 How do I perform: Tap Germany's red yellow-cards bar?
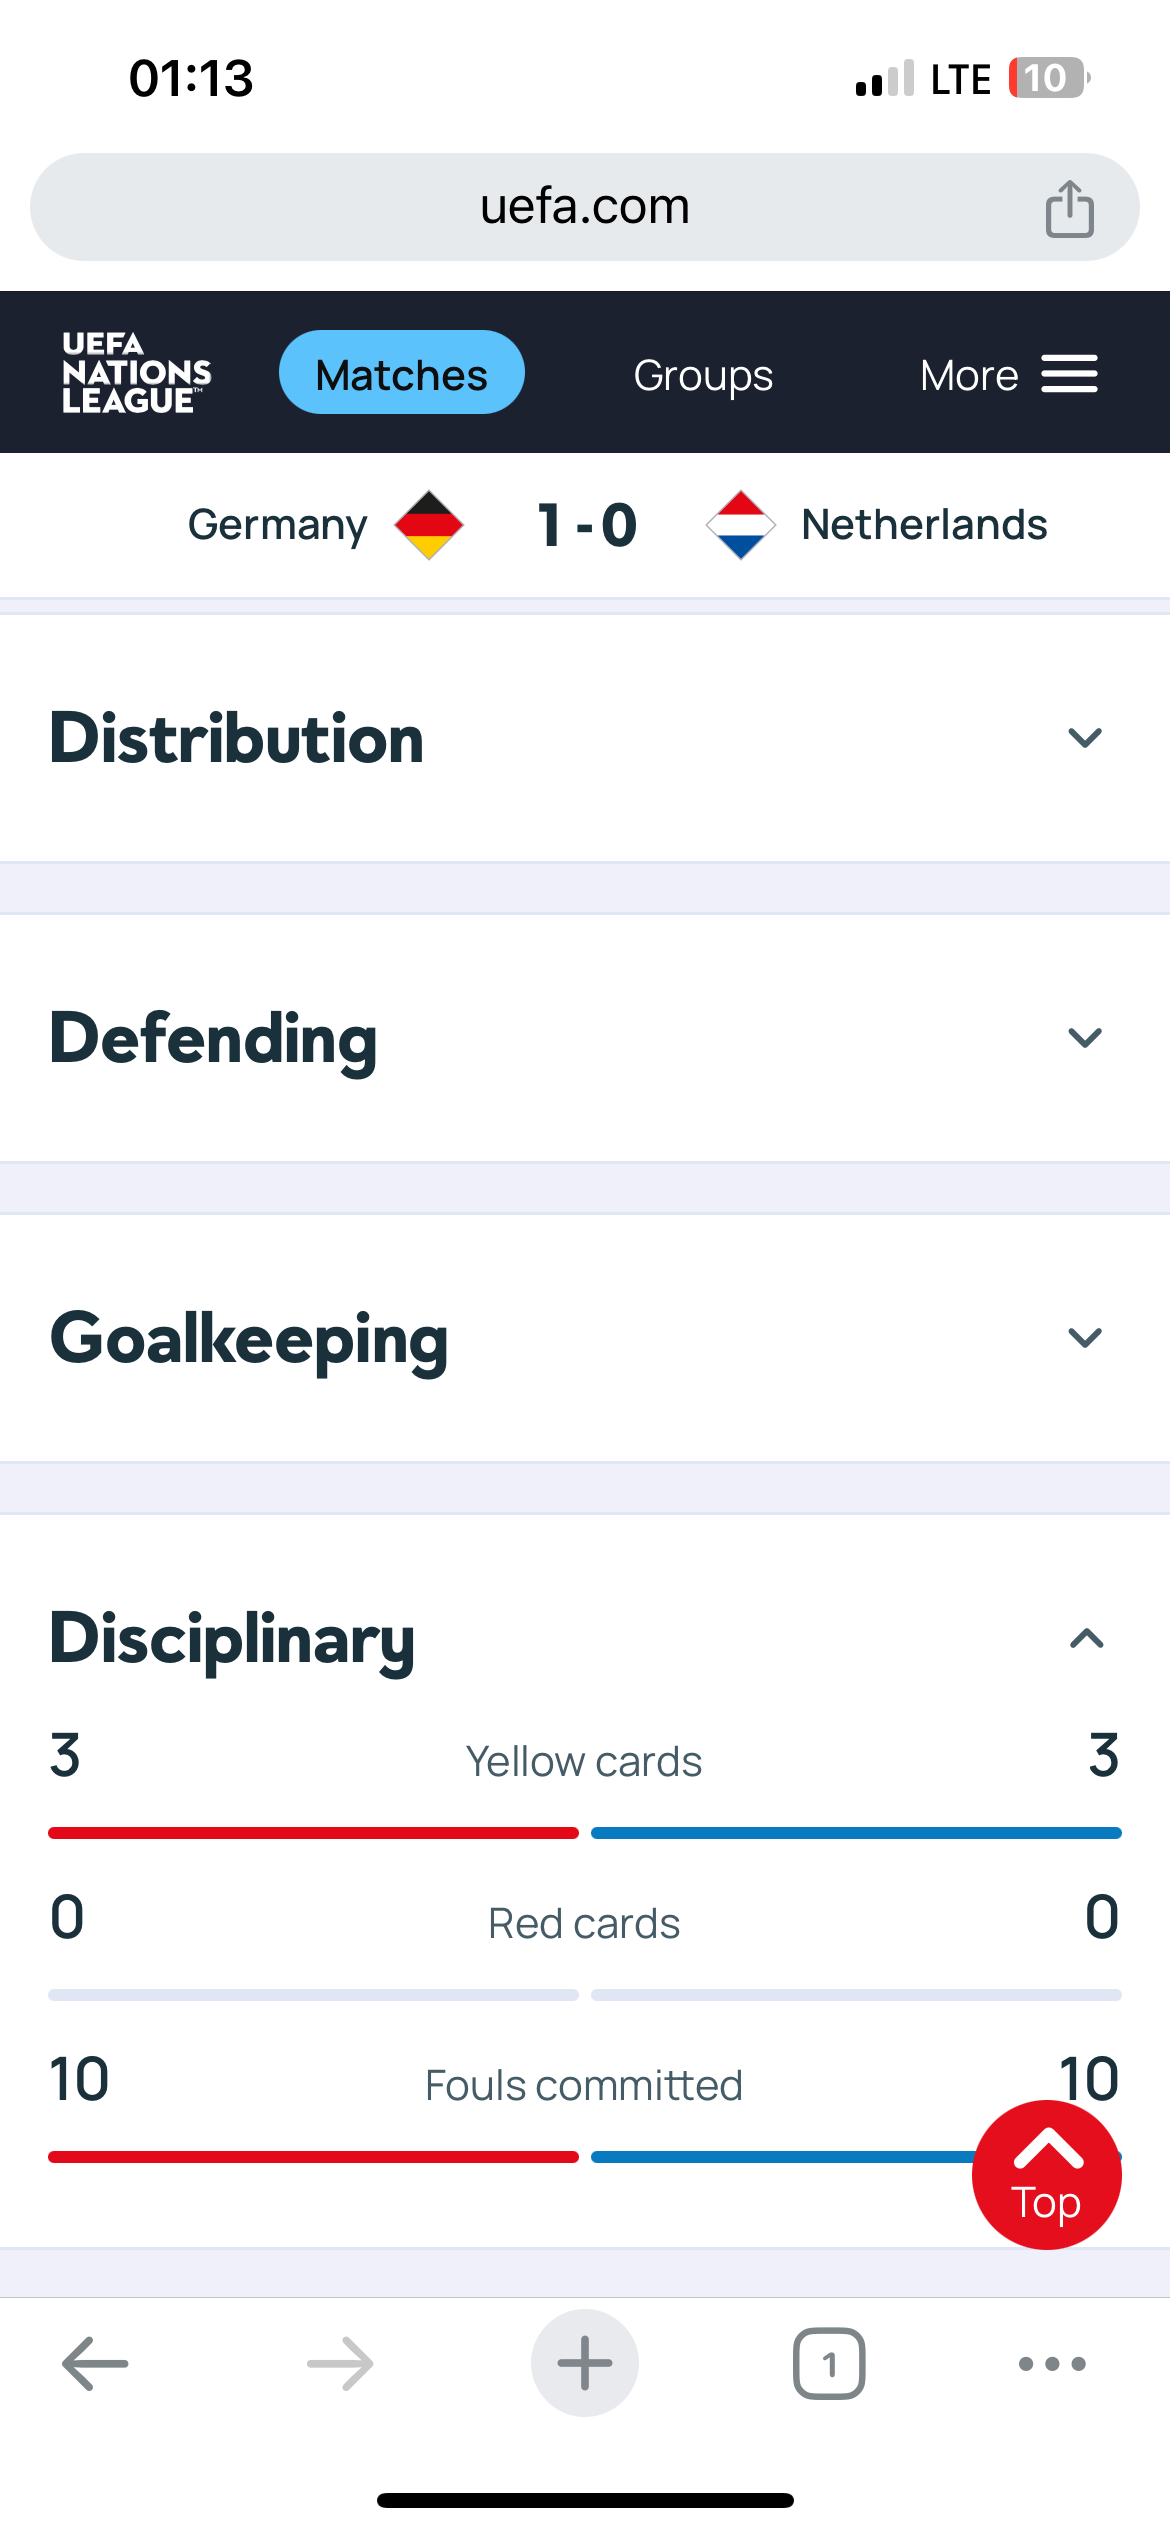point(313,1833)
